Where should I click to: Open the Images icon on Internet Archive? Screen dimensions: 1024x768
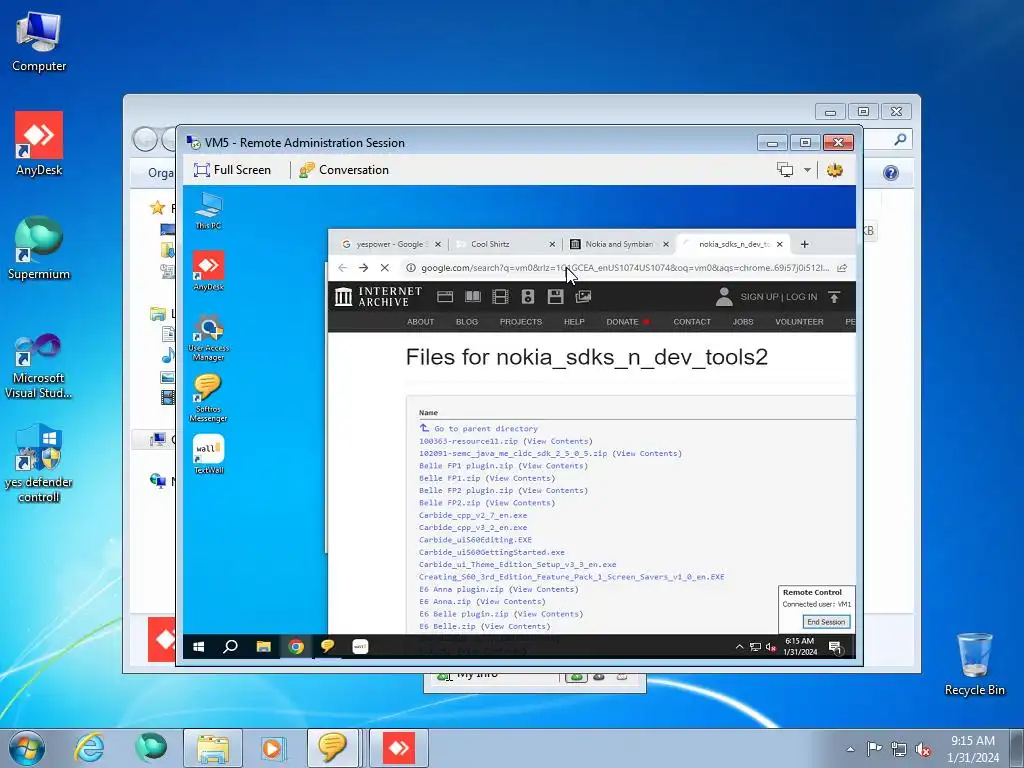tap(583, 297)
